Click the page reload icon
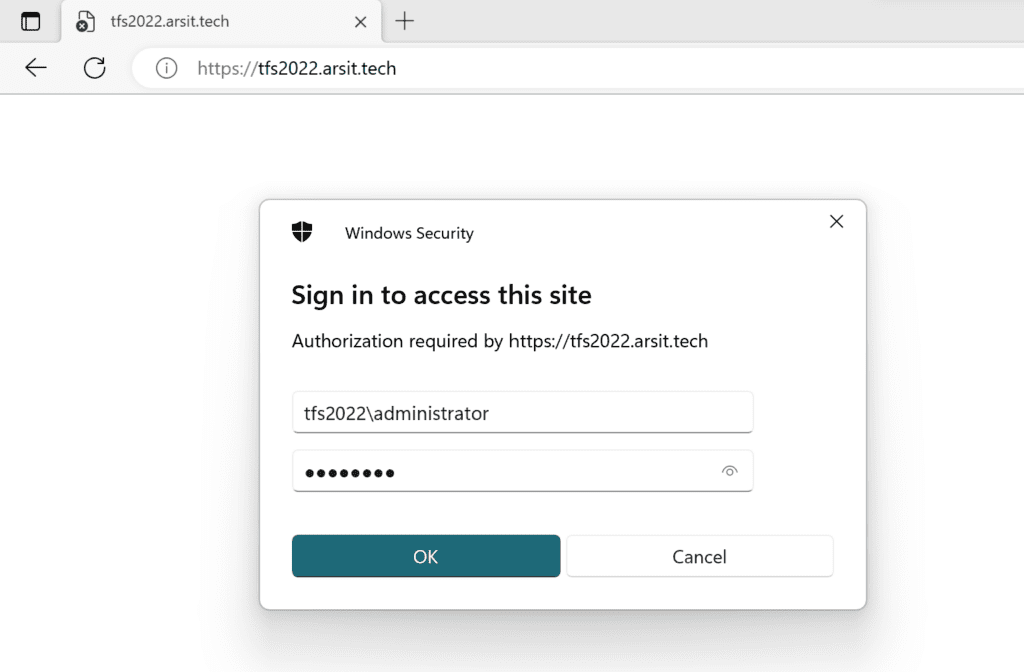Image resolution: width=1024 pixels, height=672 pixels. (x=94, y=68)
